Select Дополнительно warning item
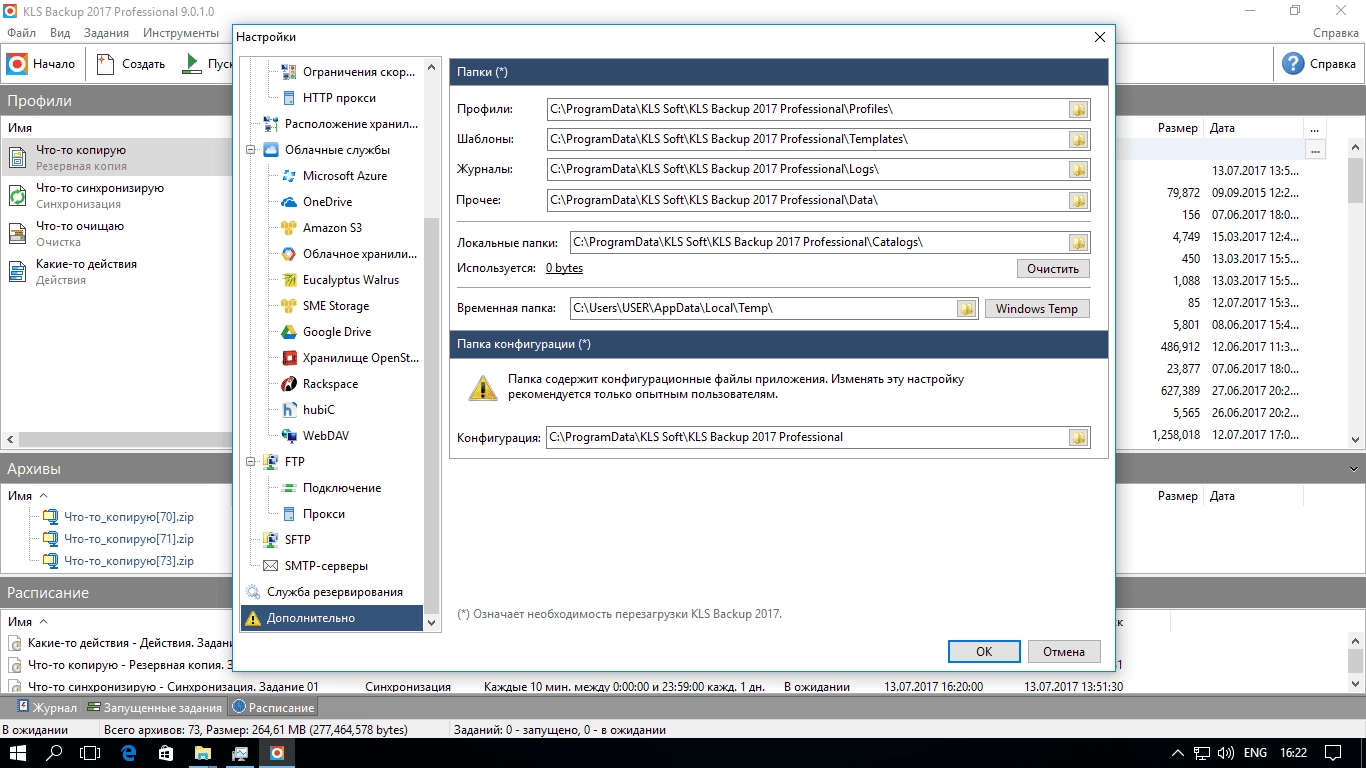 tap(332, 618)
